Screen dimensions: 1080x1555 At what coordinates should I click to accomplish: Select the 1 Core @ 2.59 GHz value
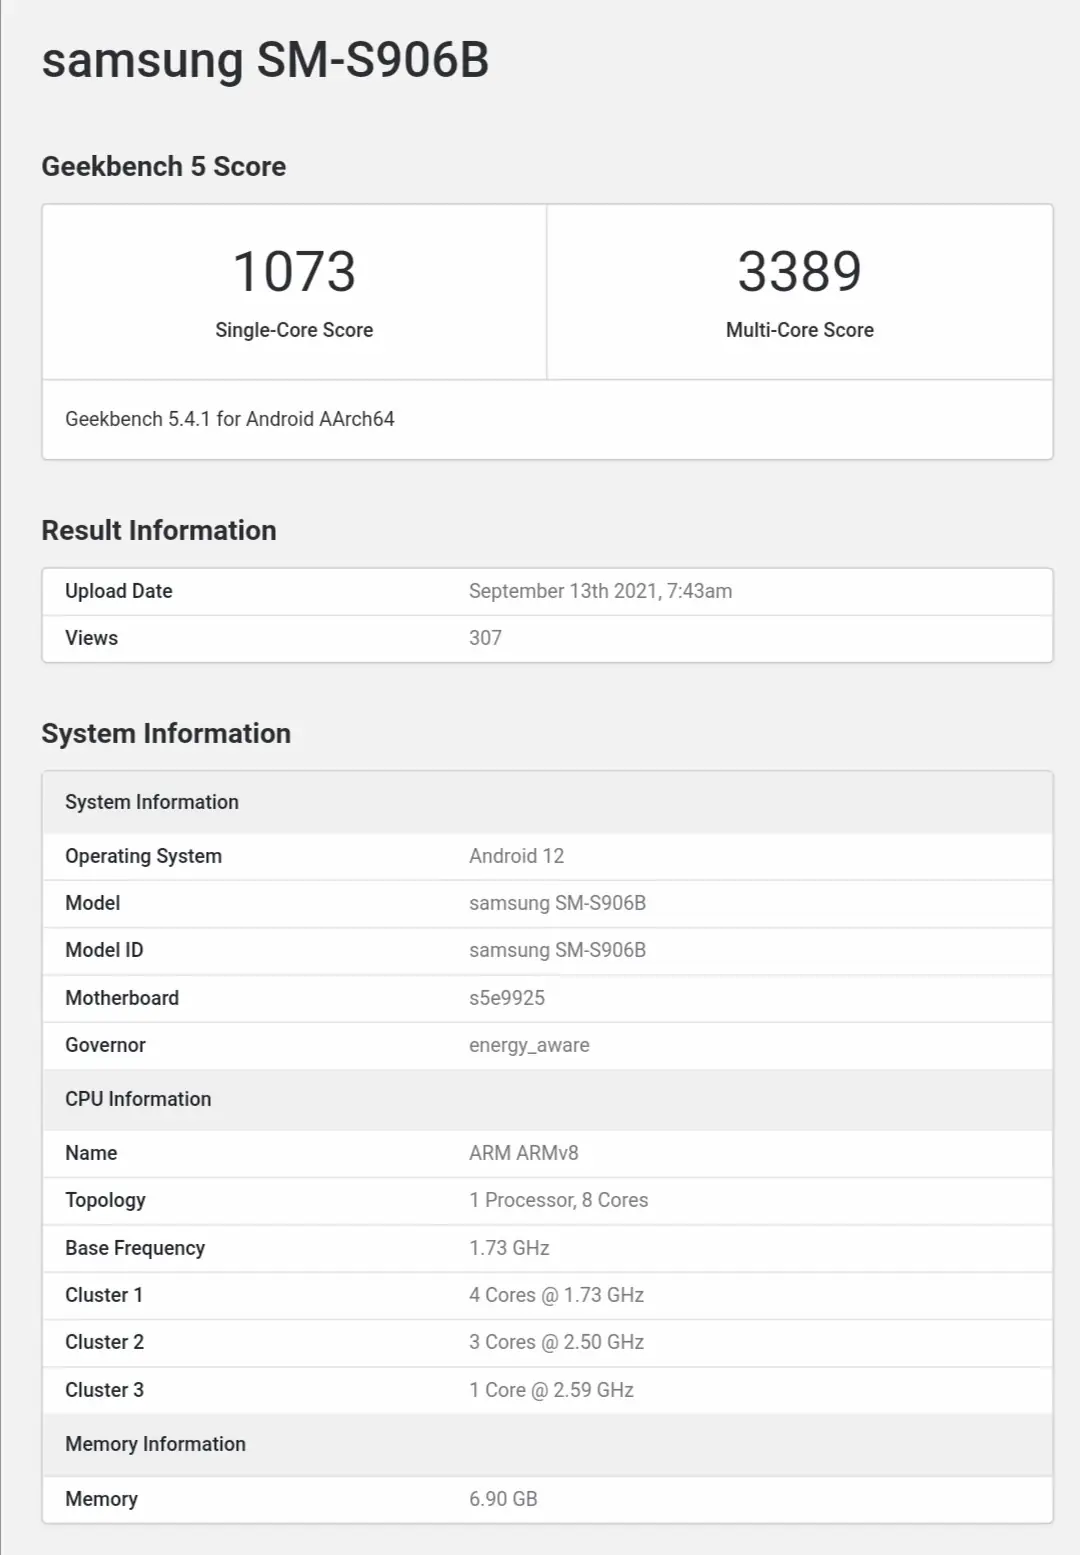click(552, 1390)
